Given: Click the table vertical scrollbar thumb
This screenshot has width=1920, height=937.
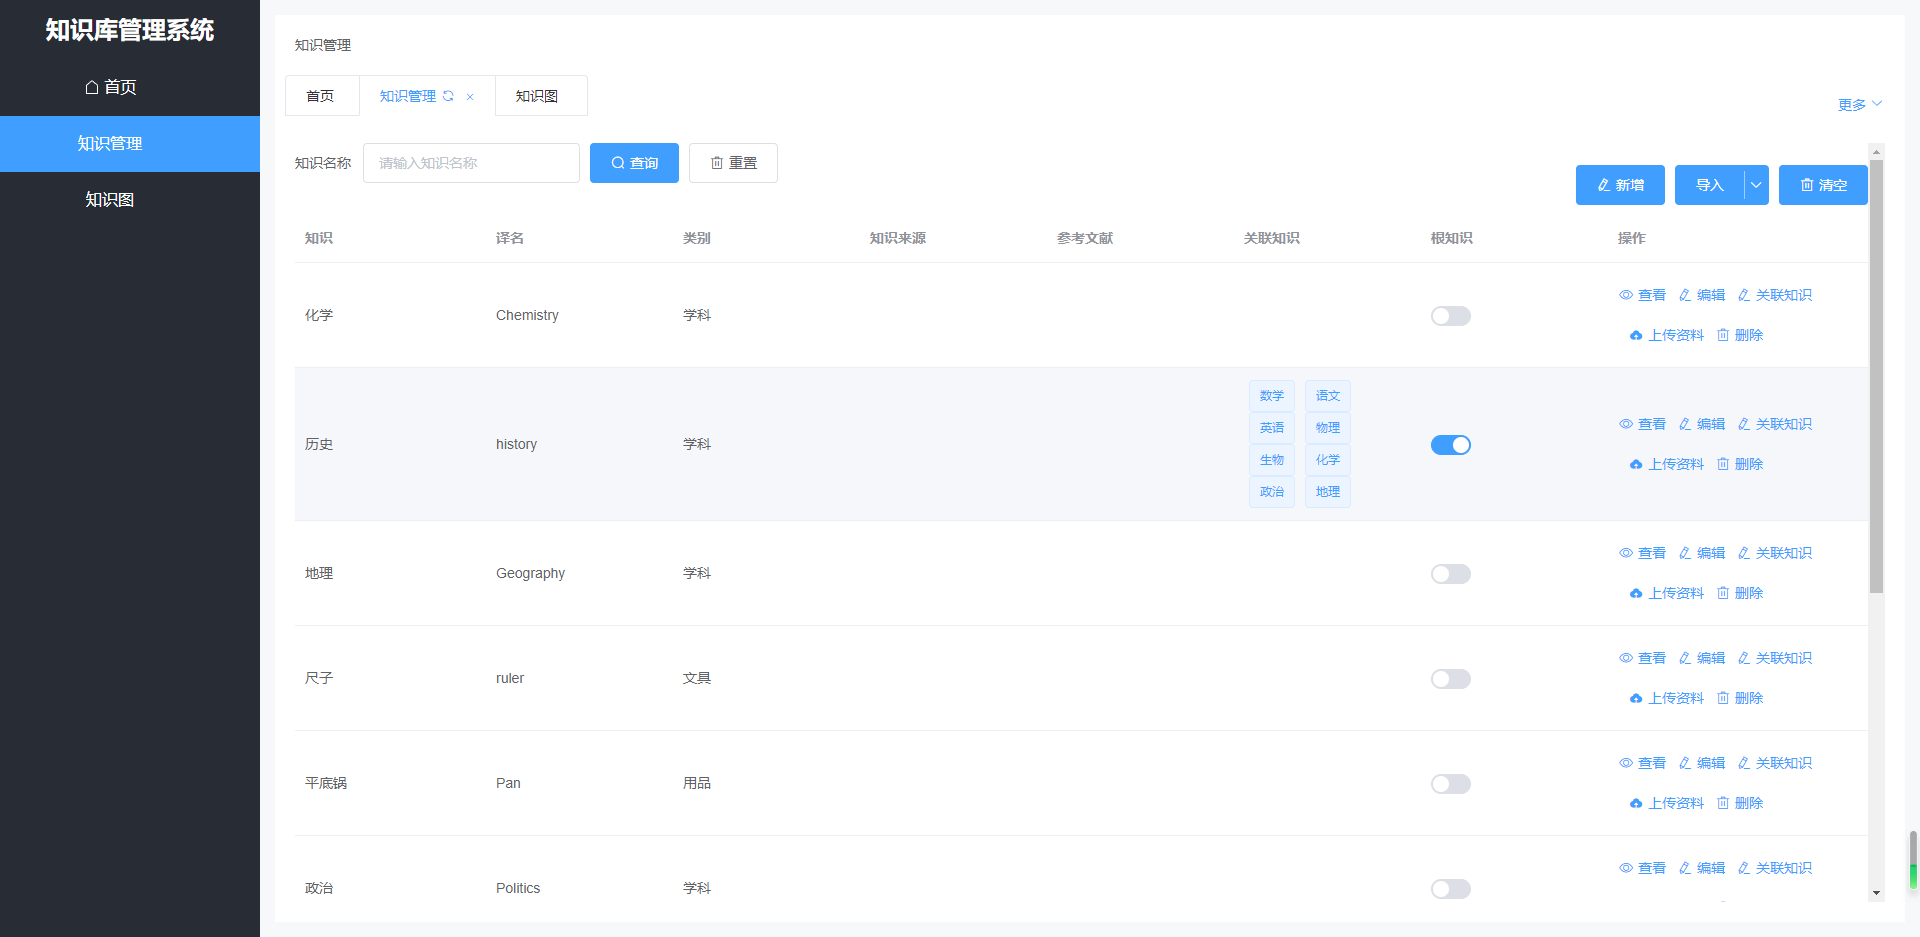Looking at the screenshot, I should [x=1877, y=376].
